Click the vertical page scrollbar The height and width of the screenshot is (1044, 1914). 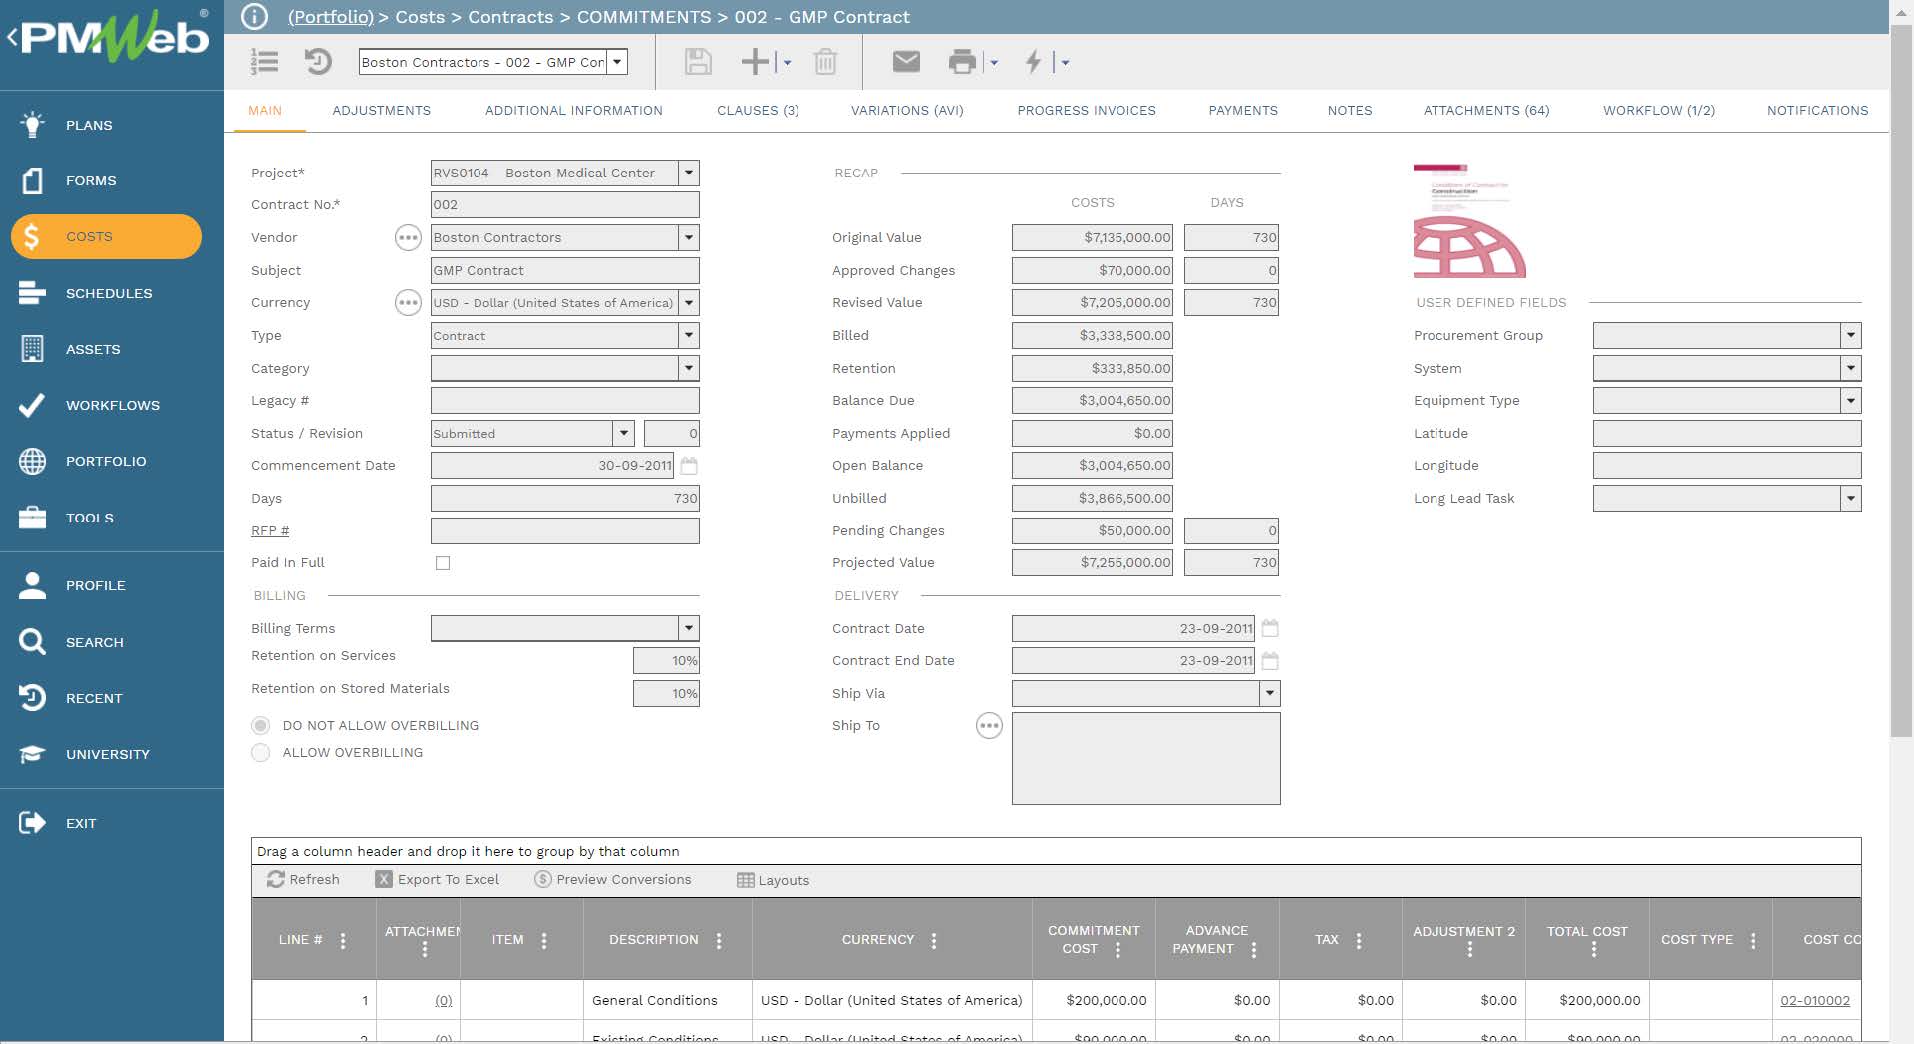[1901, 380]
